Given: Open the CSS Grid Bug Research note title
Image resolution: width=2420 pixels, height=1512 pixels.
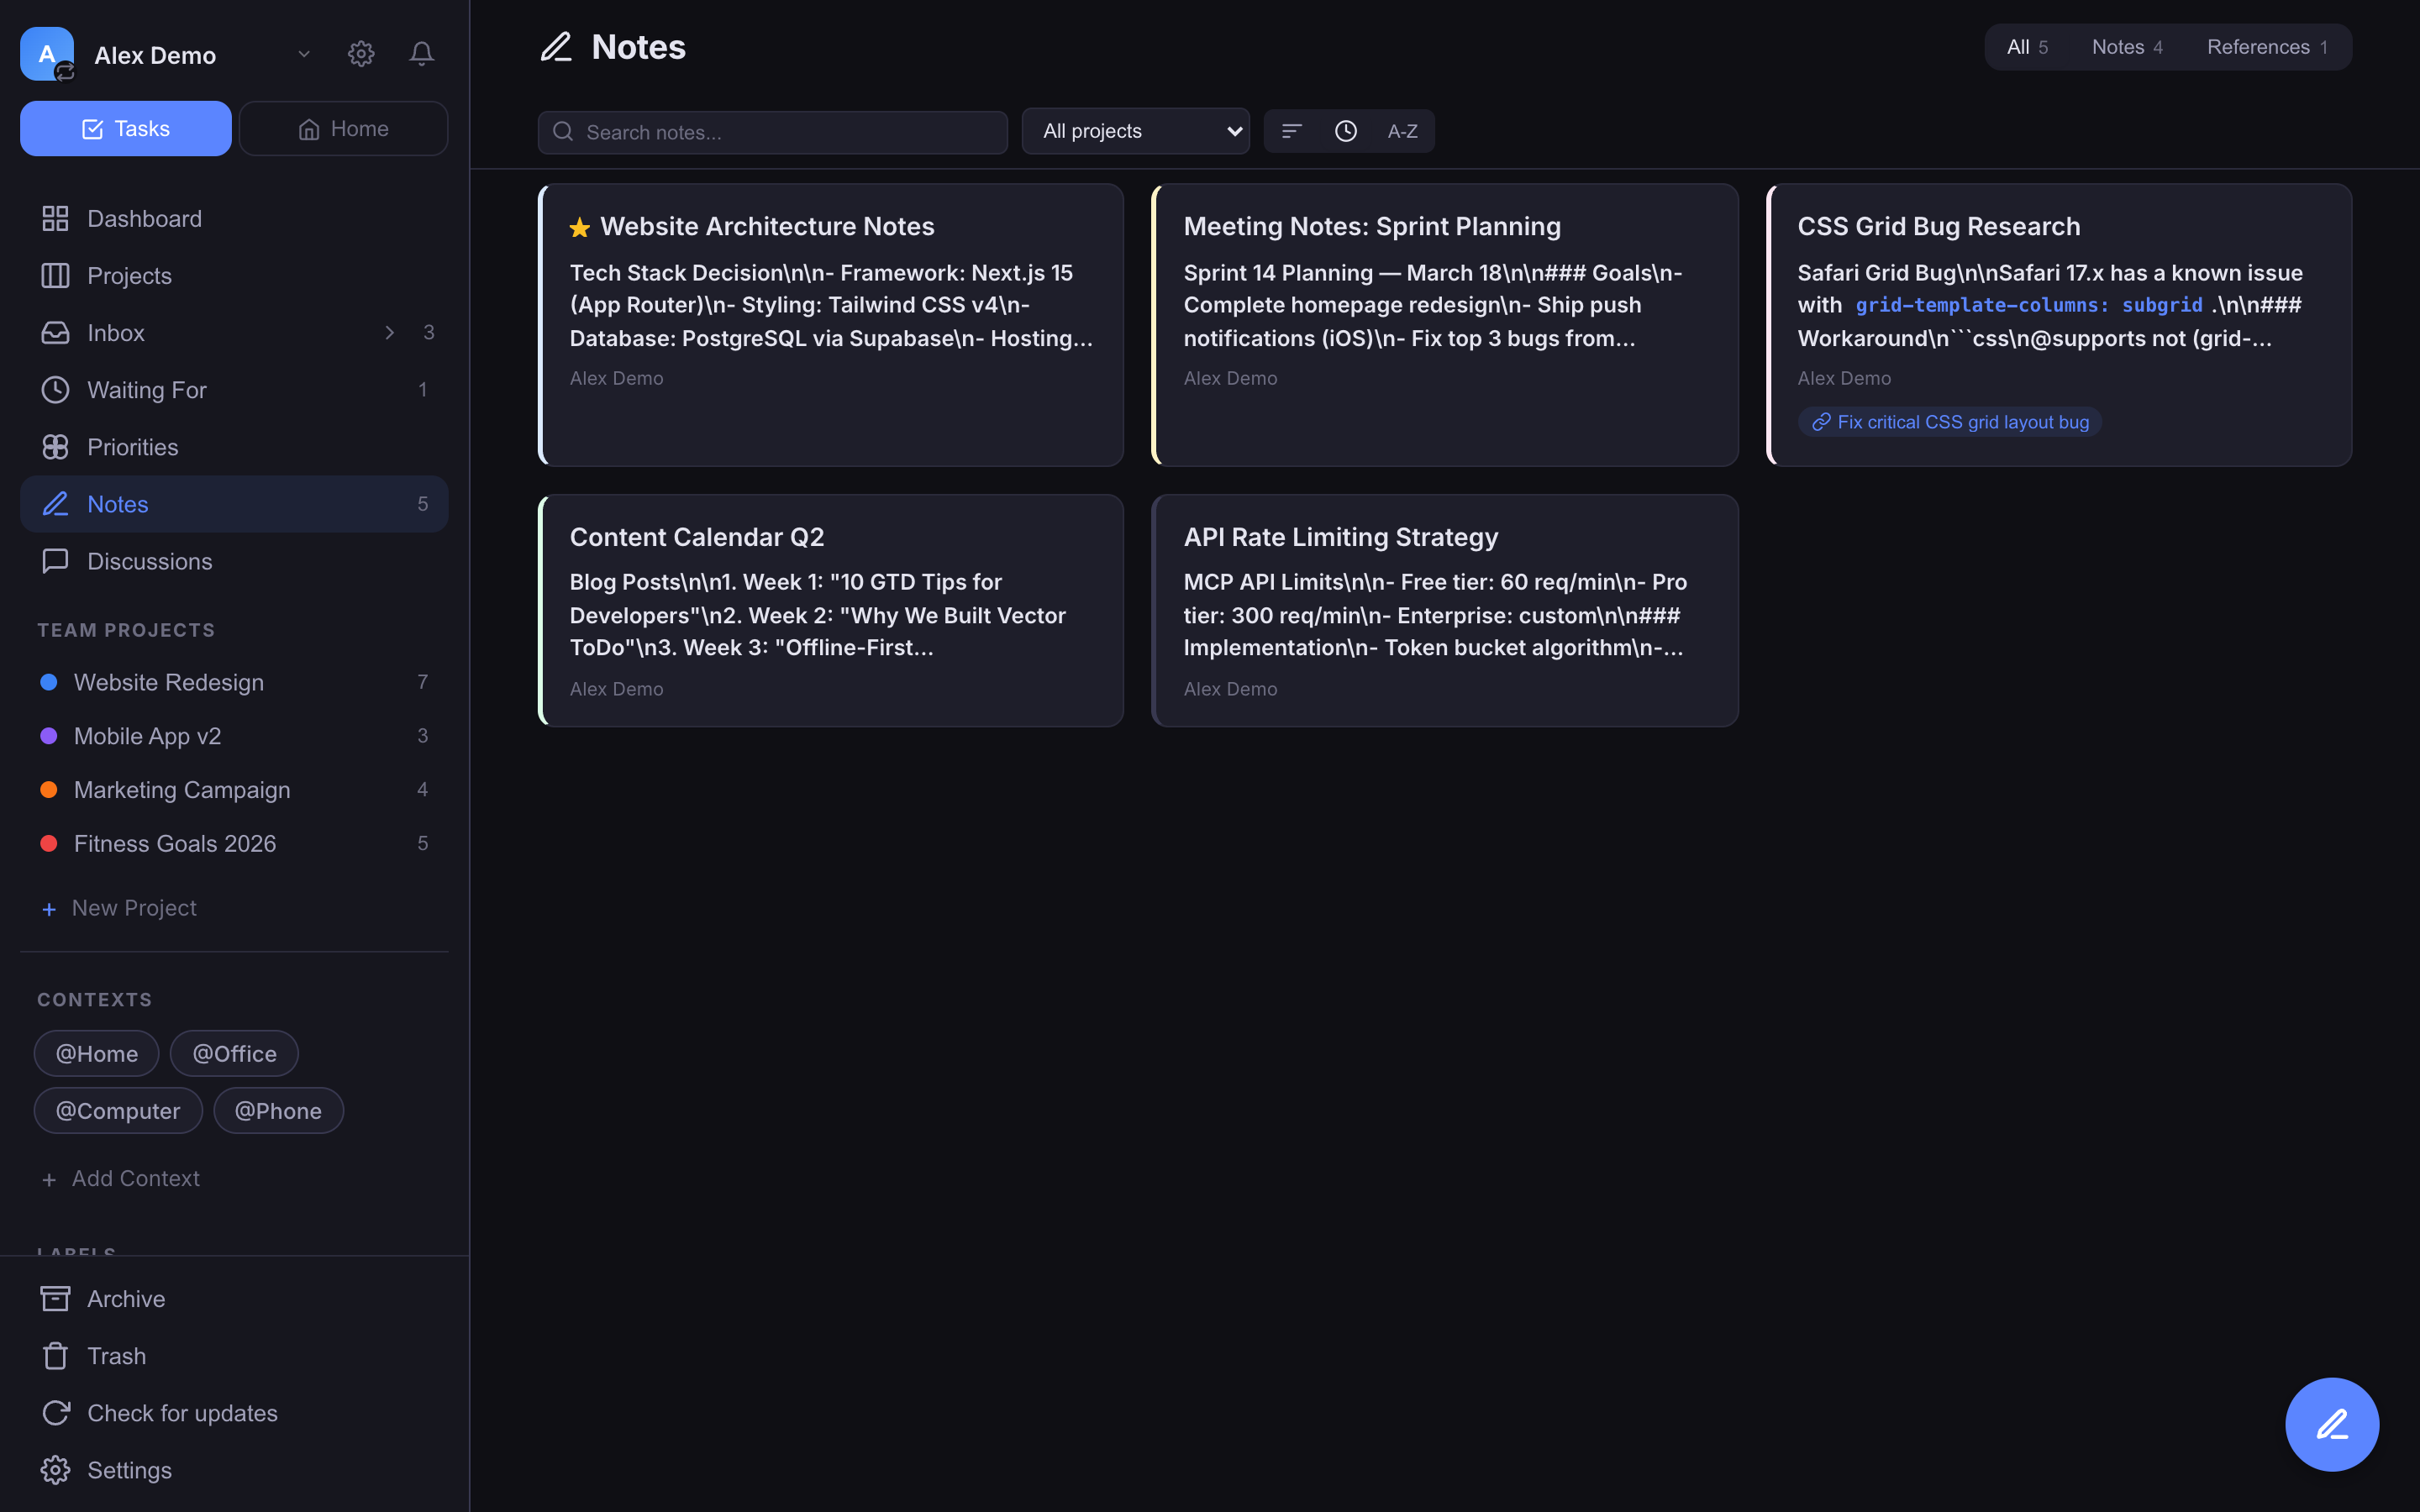Looking at the screenshot, I should pos(1939,226).
